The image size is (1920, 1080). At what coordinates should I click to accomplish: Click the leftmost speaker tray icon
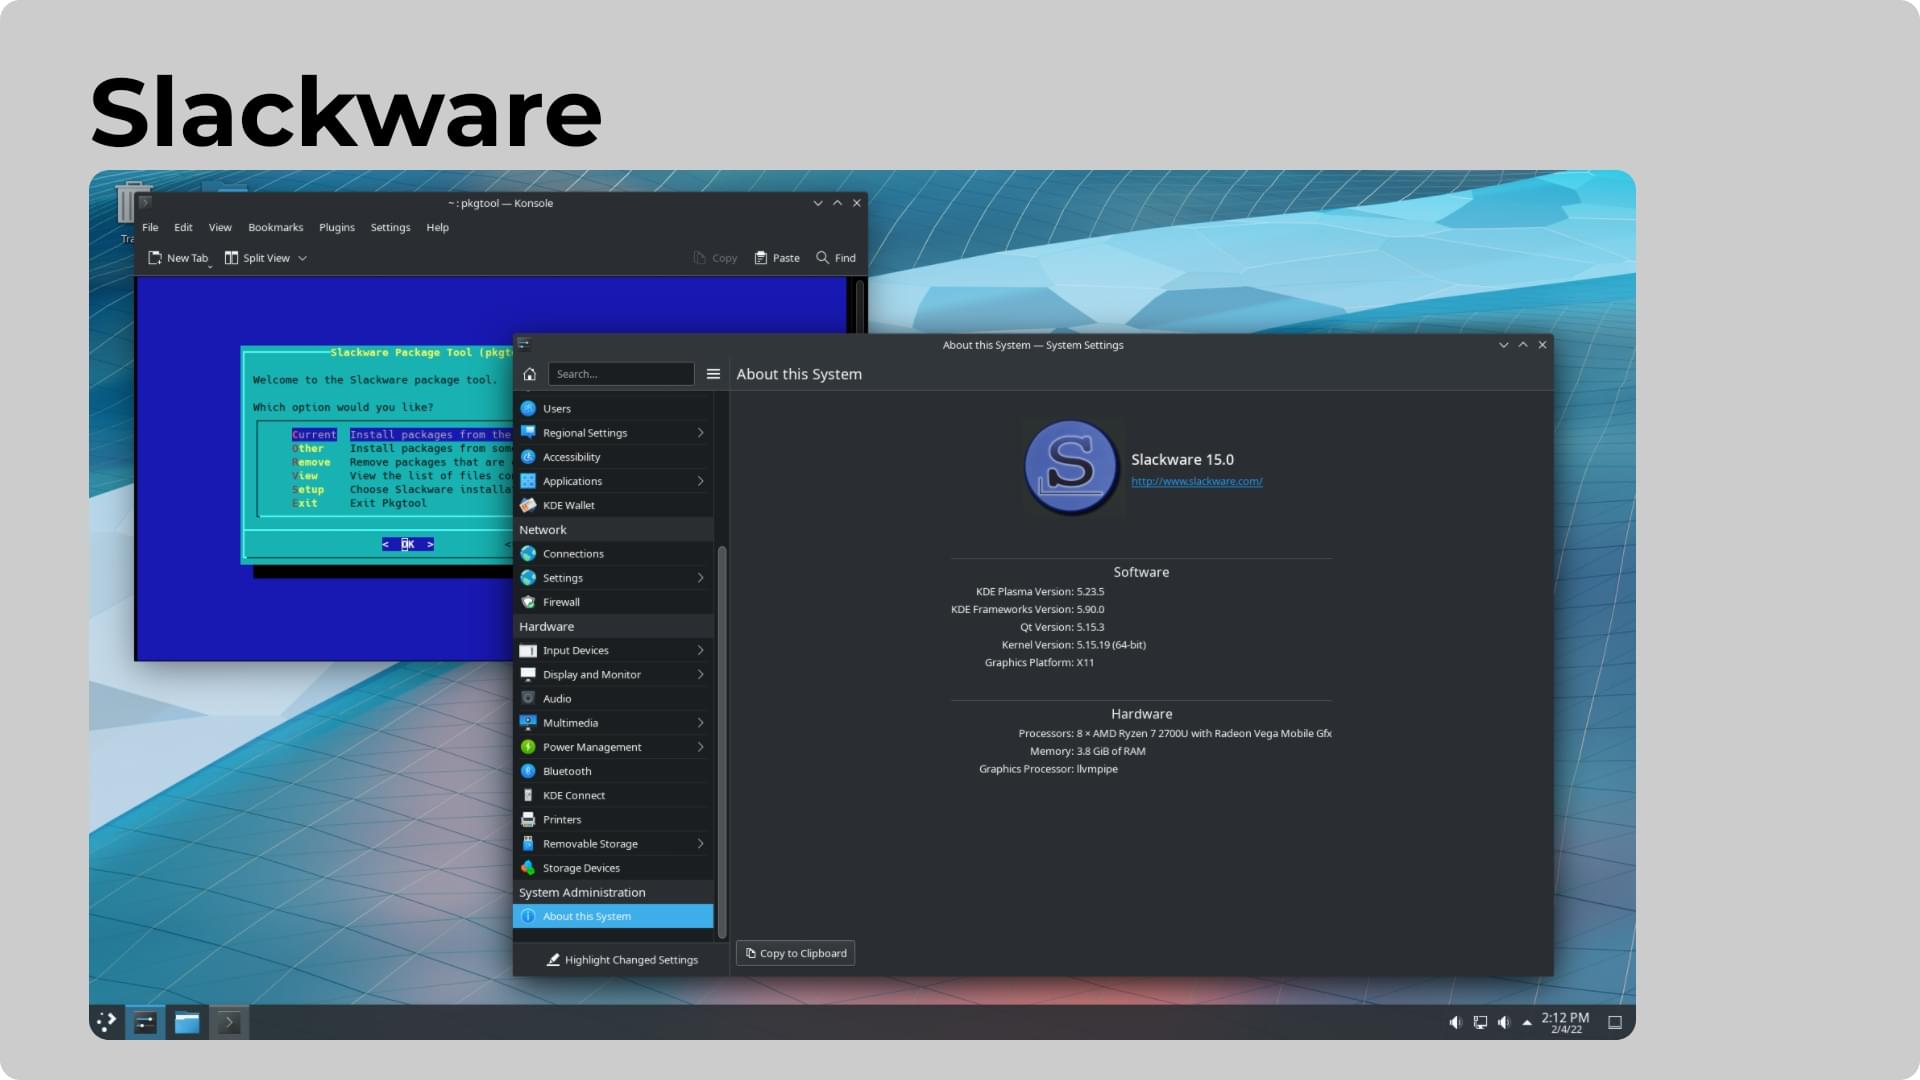(x=1455, y=1022)
